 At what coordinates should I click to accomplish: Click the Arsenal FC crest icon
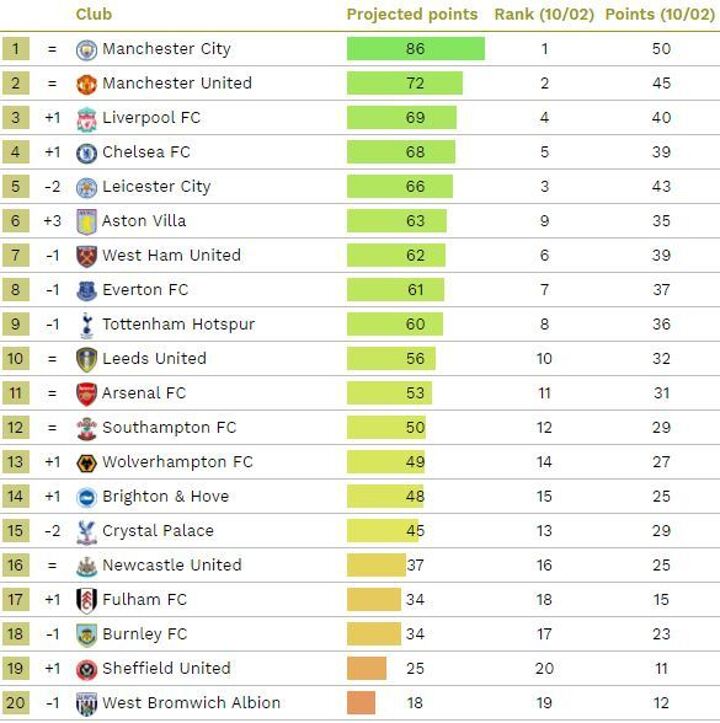(x=87, y=393)
